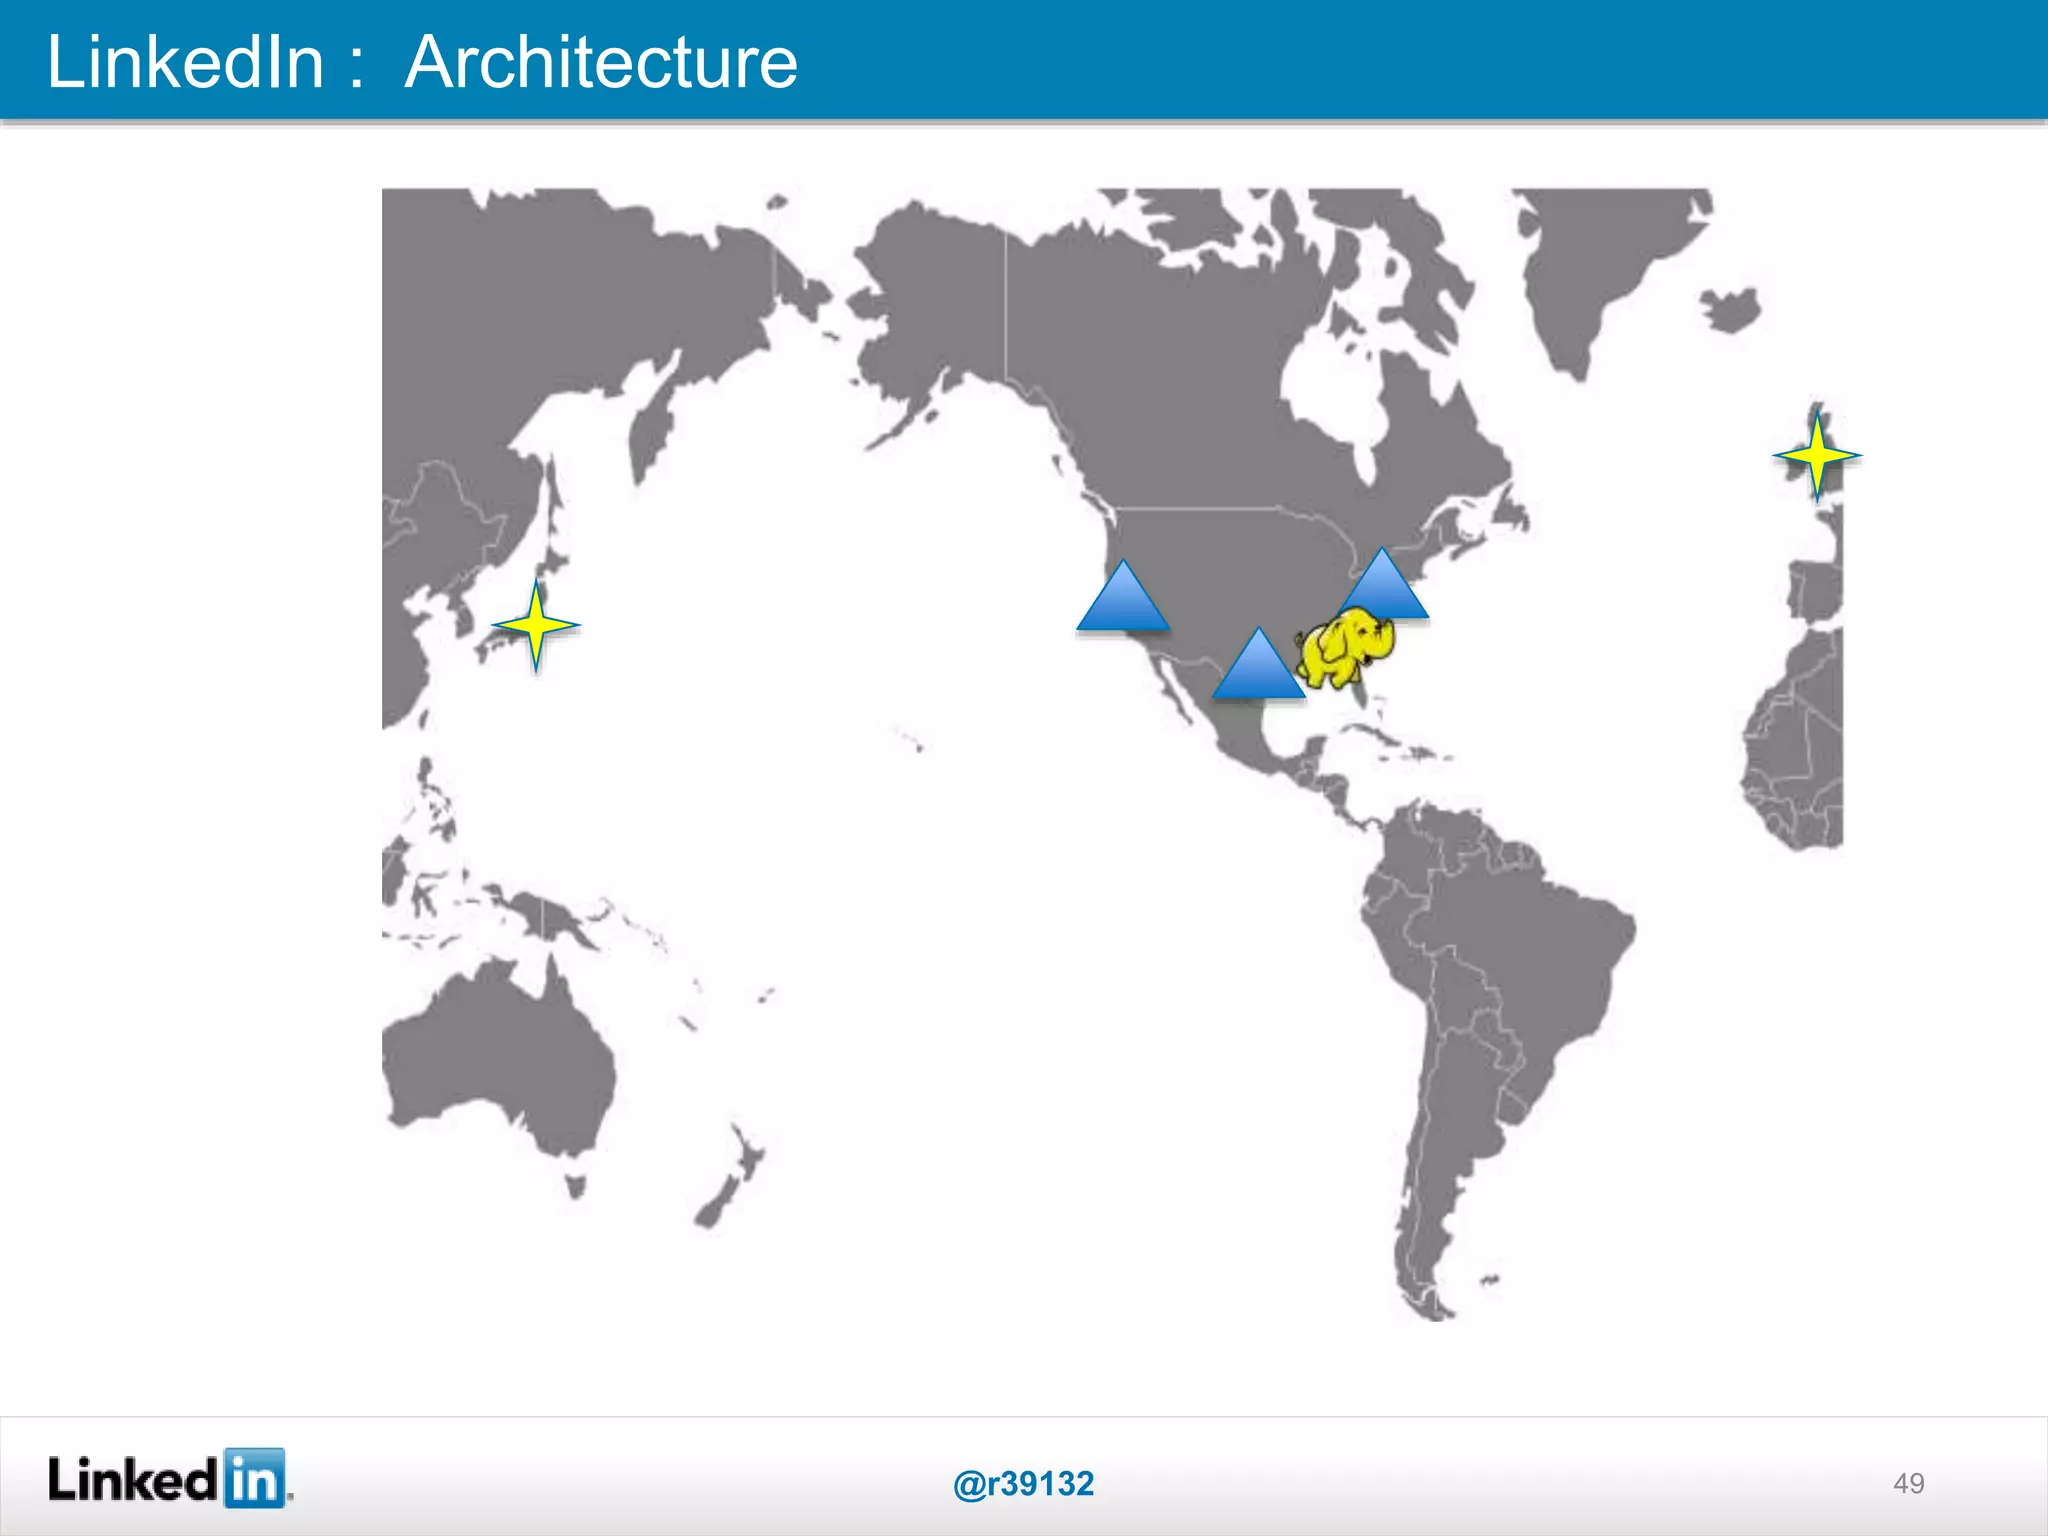Click the @r39132 Twitter handle
The height and width of the screenshot is (1536, 2048).
point(1024,1483)
